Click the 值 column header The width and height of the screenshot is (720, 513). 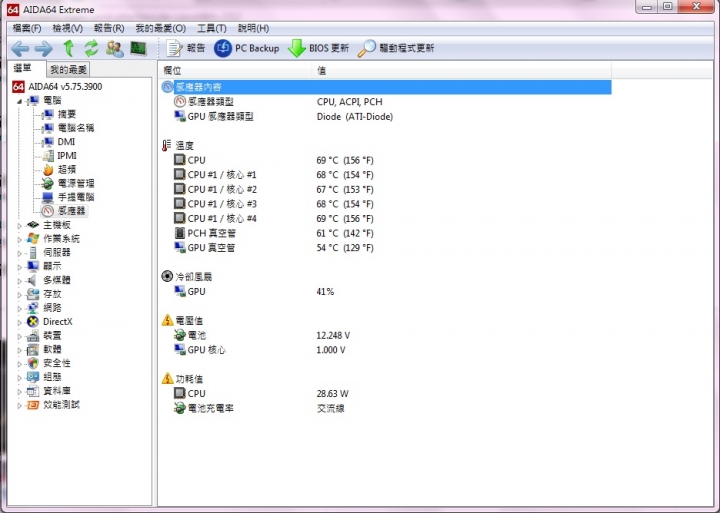462,70
